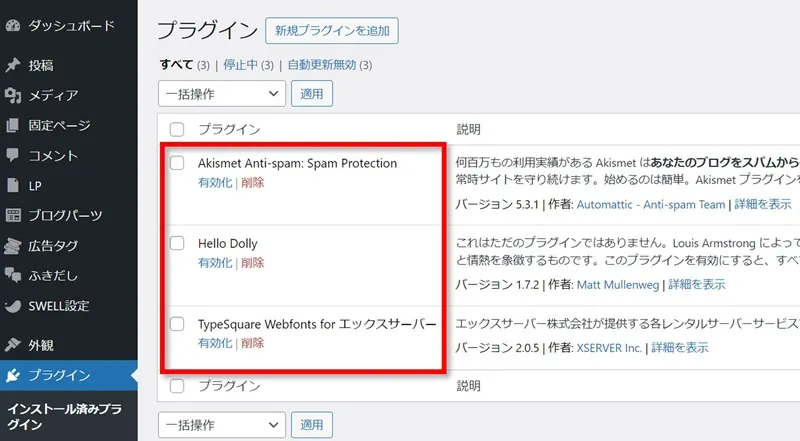Screen dimensions: 800x441
Task: Toggle the select-all checkbox in table header
Action: point(177,130)
